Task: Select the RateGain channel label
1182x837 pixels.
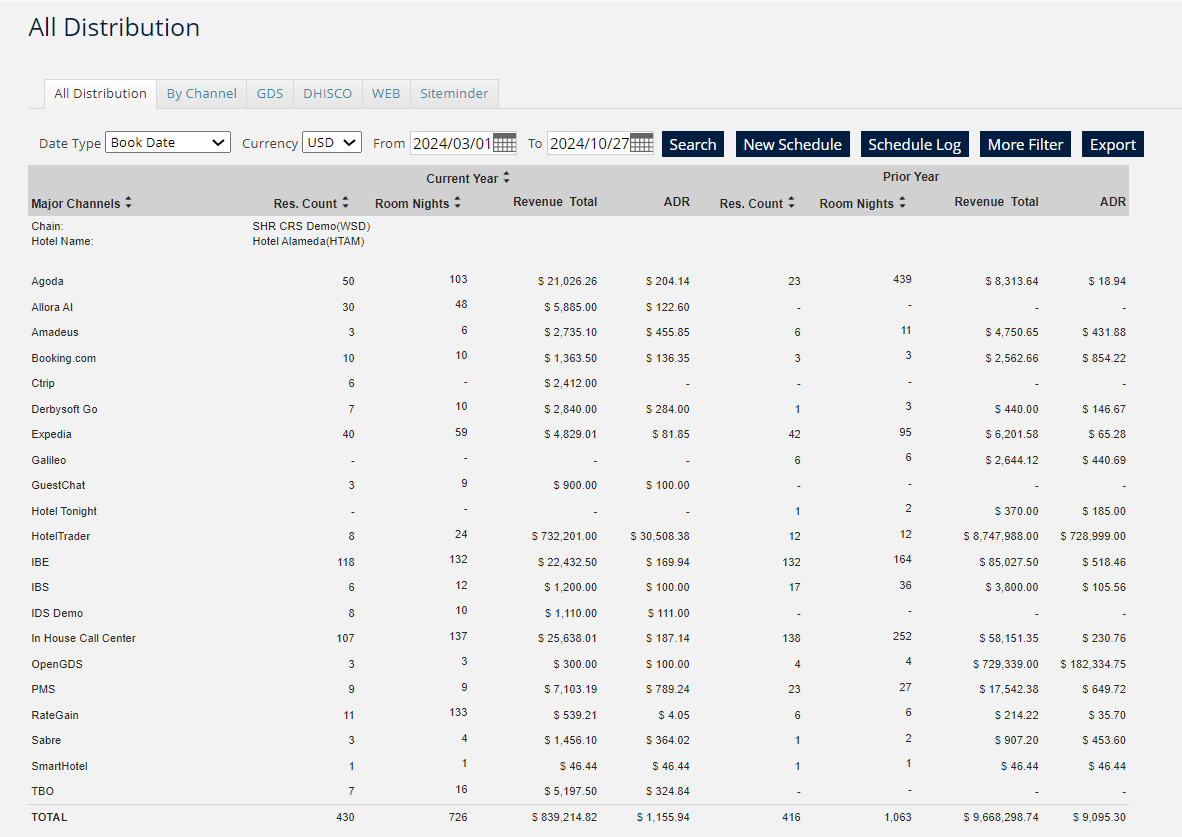Action: [x=54, y=715]
